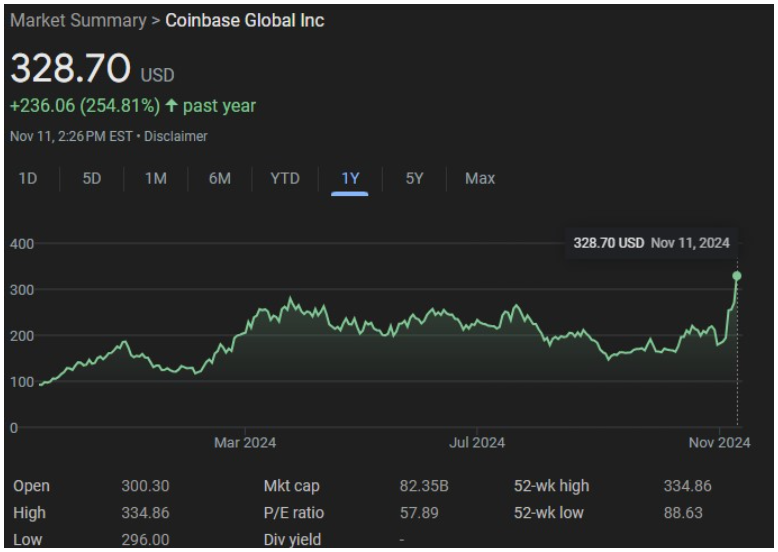Click the P/E ratio label

tap(294, 512)
